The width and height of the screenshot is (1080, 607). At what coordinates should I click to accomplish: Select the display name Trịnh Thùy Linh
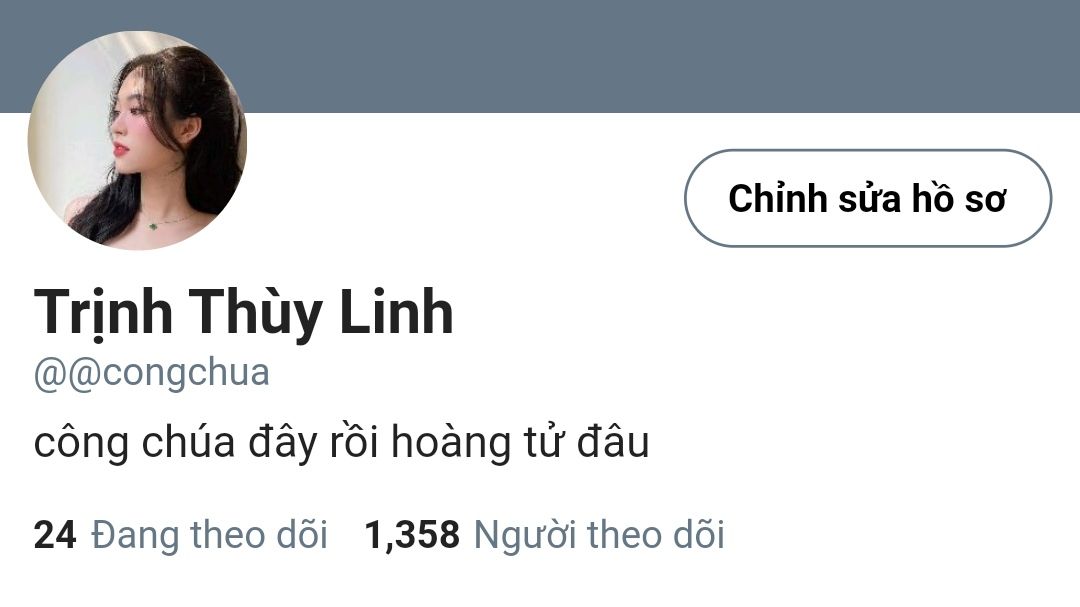pos(243,313)
